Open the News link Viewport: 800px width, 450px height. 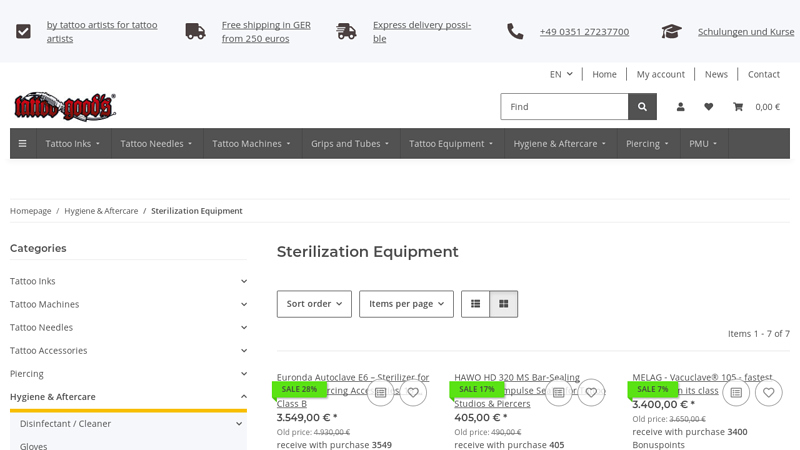click(716, 74)
